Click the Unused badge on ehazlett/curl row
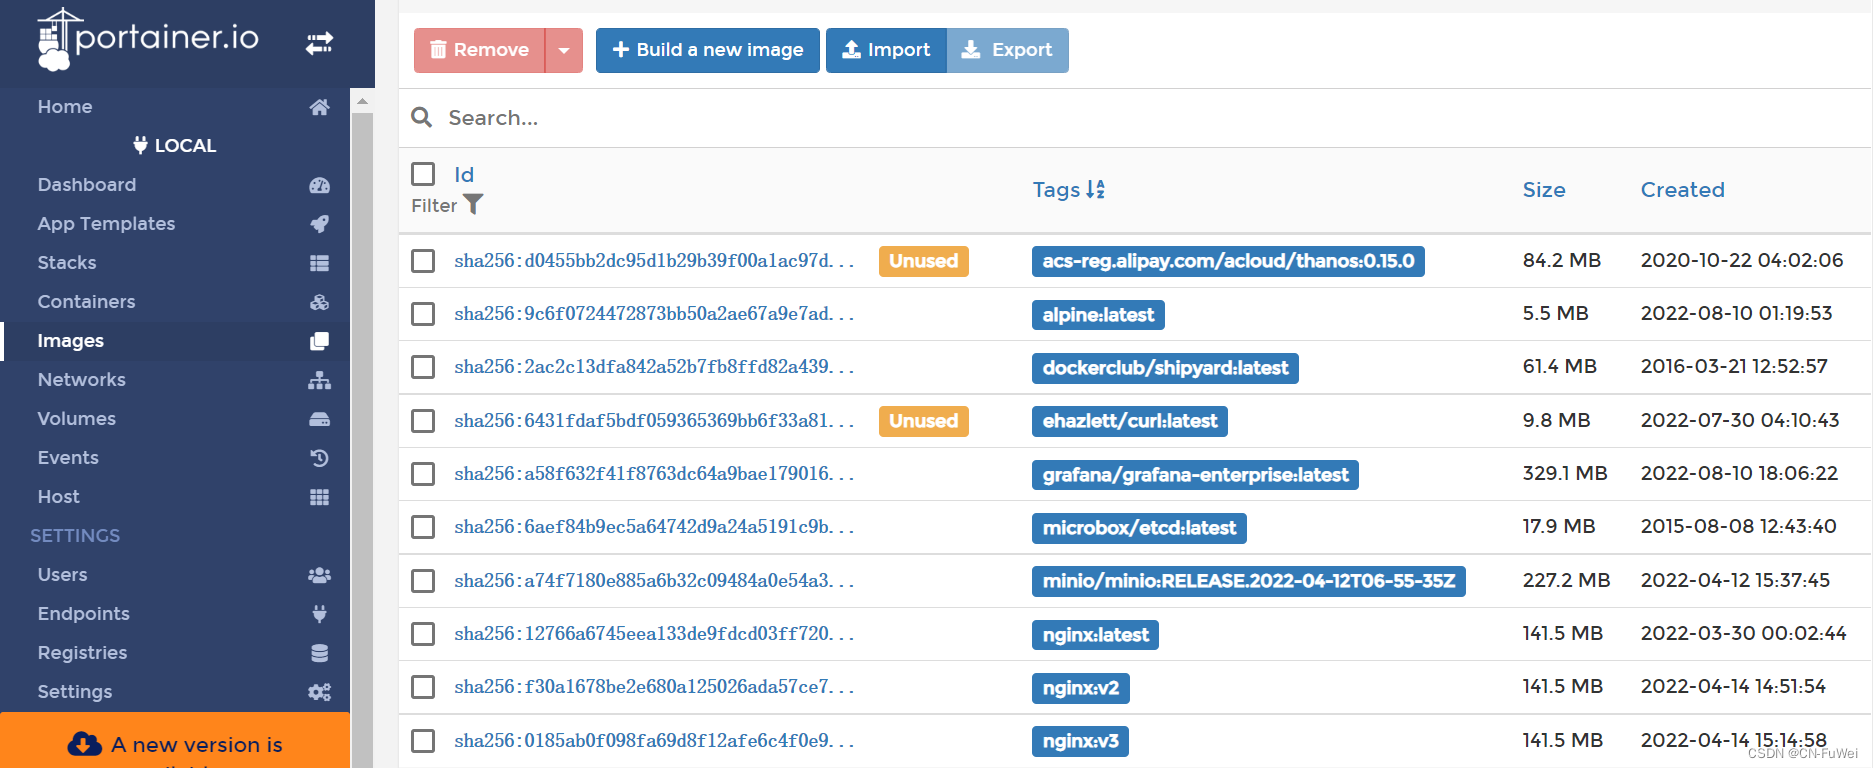Image resolution: width=1873 pixels, height=768 pixels. click(x=924, y=421)
